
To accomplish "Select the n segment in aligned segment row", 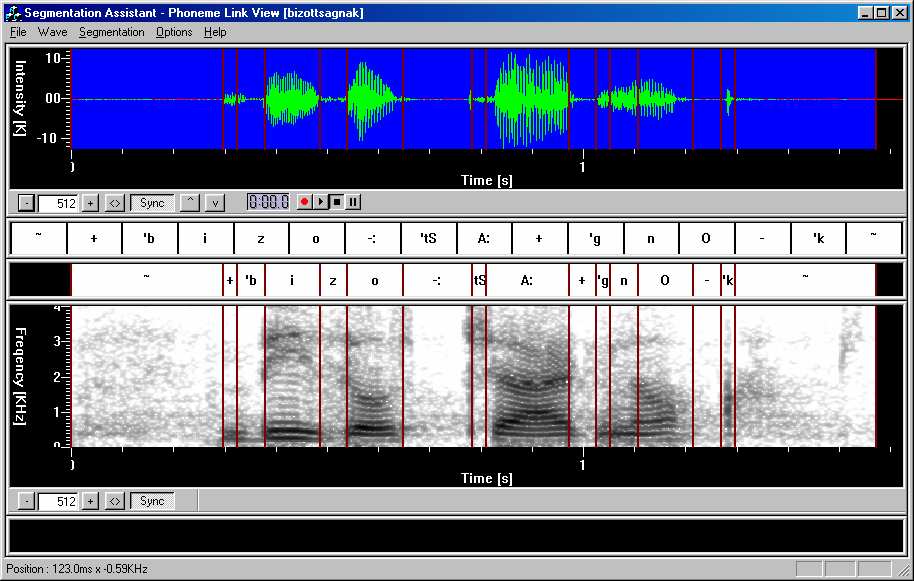I will point(624,280).
